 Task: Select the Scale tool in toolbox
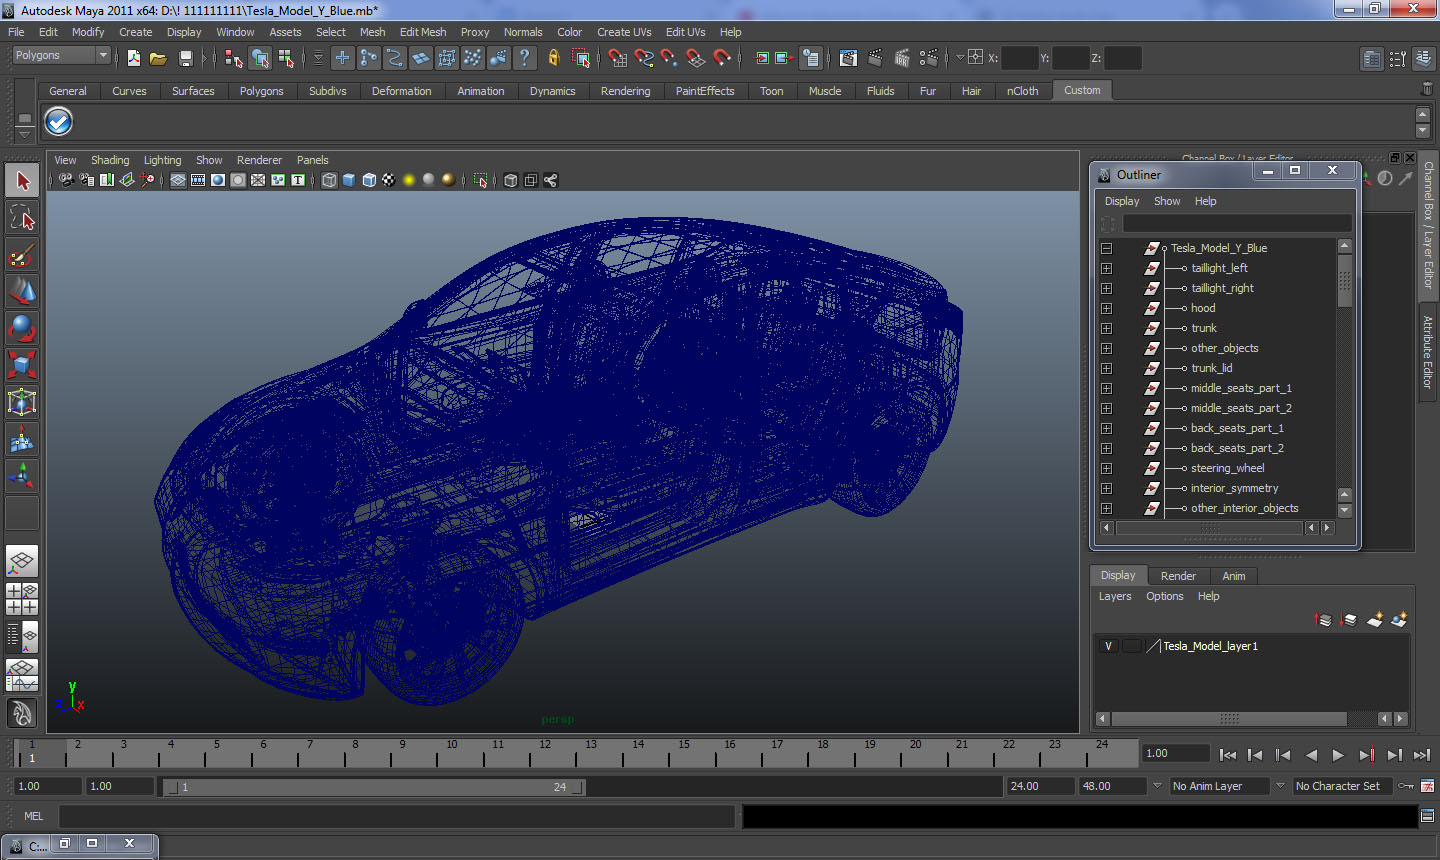(22, 365)
